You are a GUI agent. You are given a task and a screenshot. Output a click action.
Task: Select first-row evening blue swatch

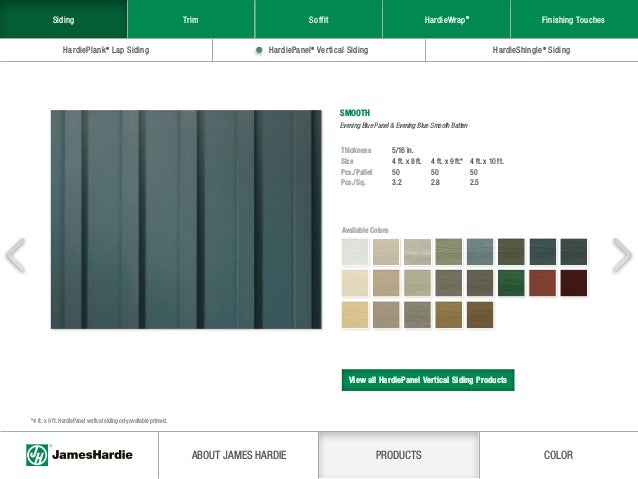click(543, 252)
